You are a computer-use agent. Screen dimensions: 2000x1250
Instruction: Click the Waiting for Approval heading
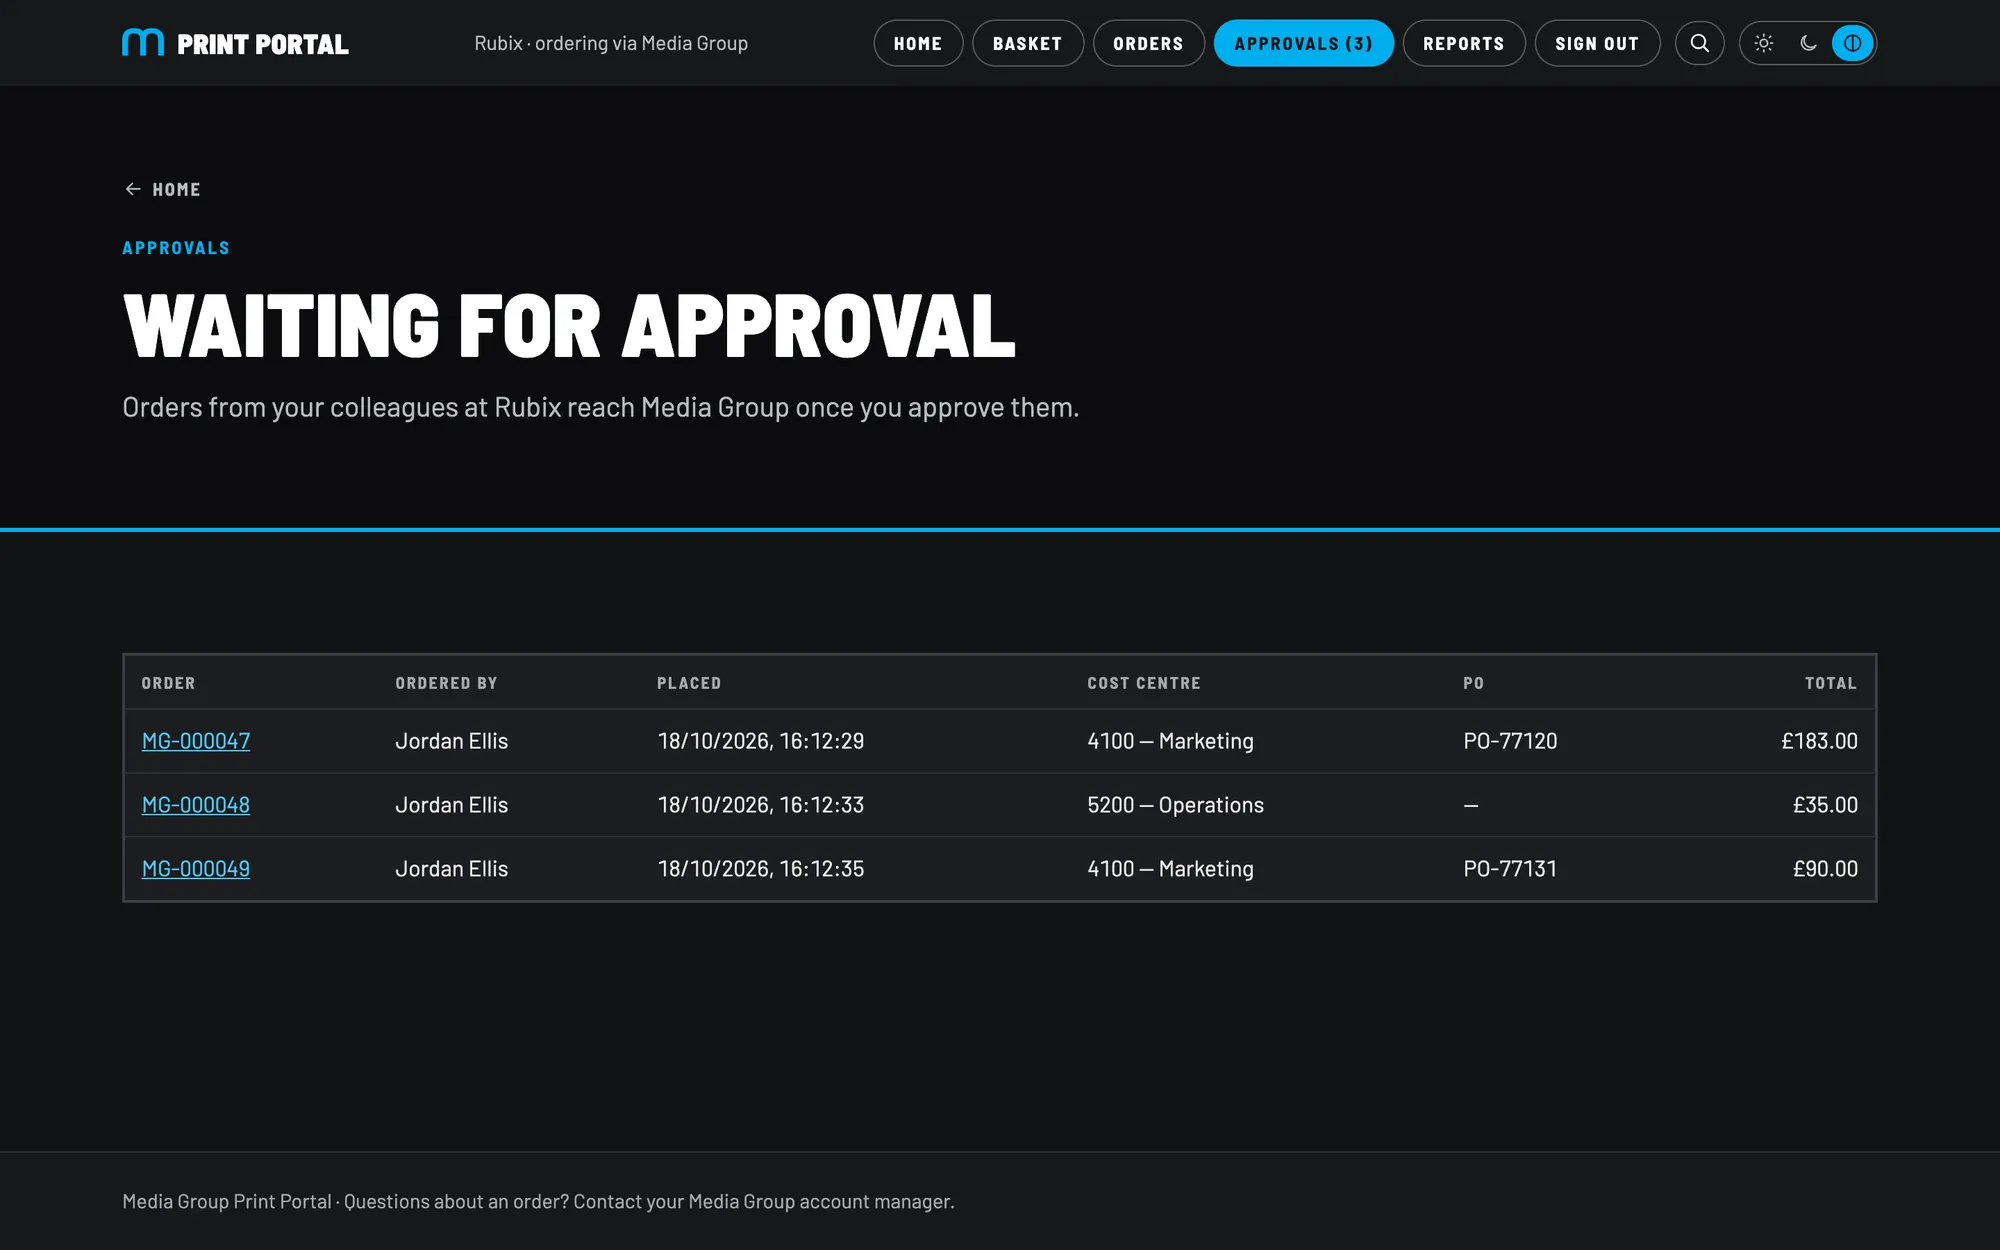(569, 326)
